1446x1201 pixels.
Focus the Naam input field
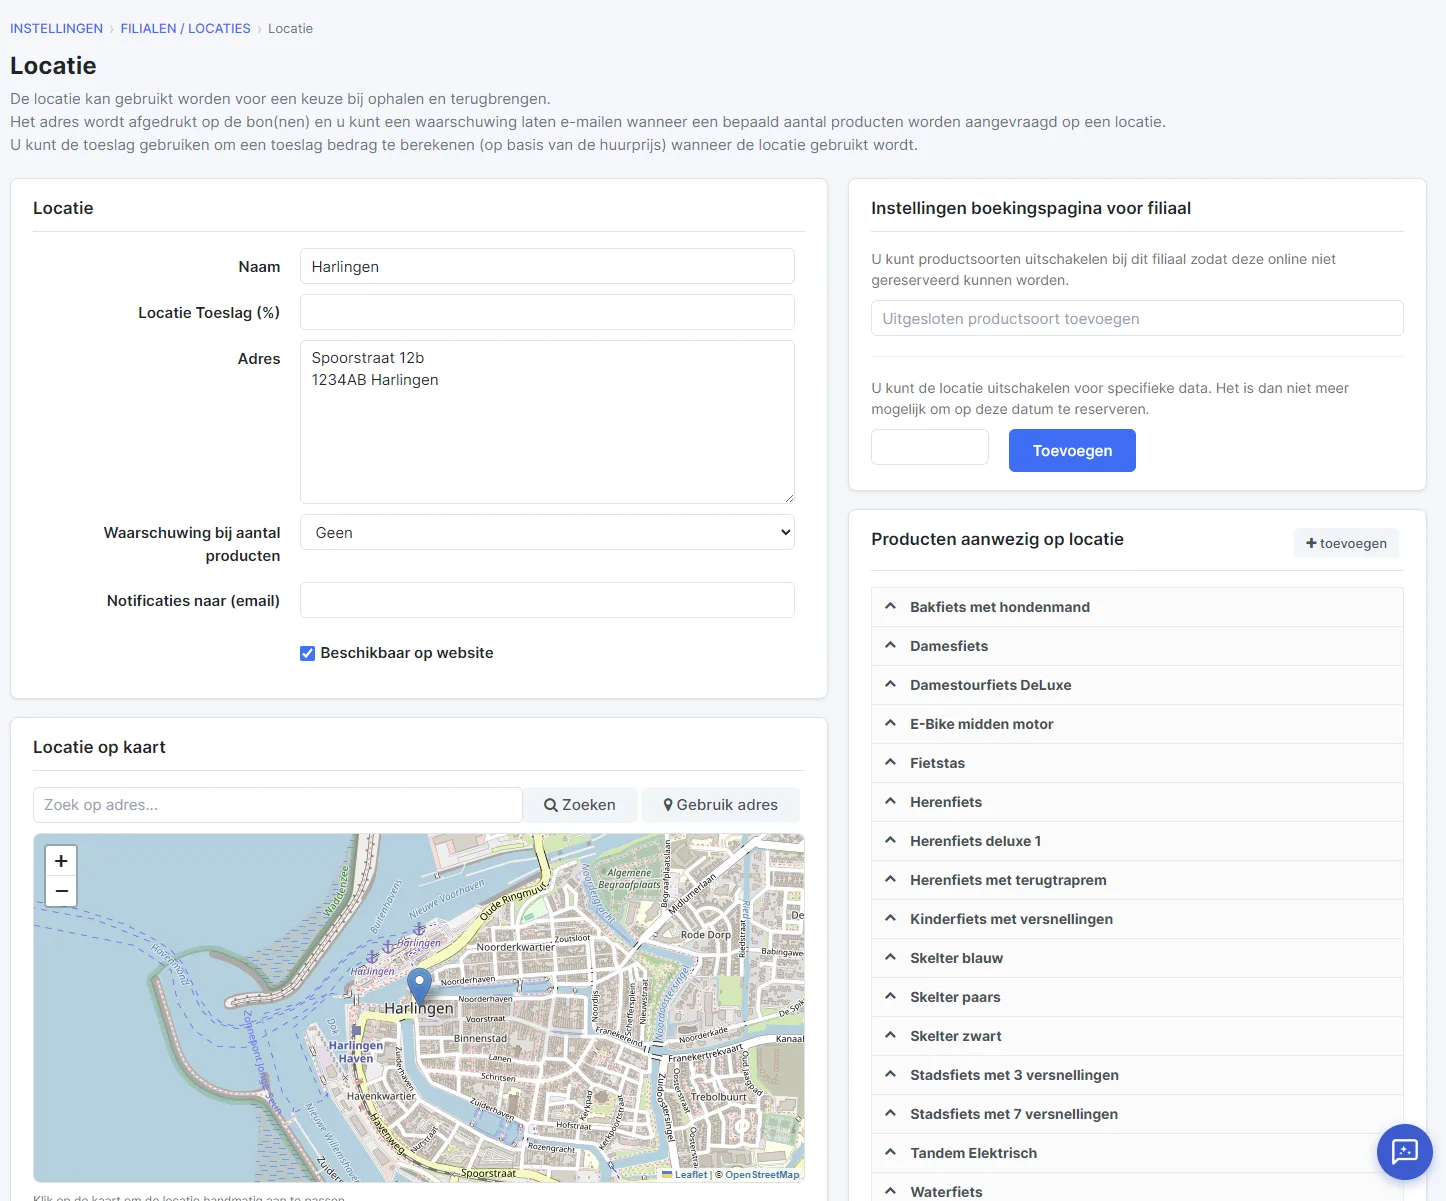click(x=547, y=266)
